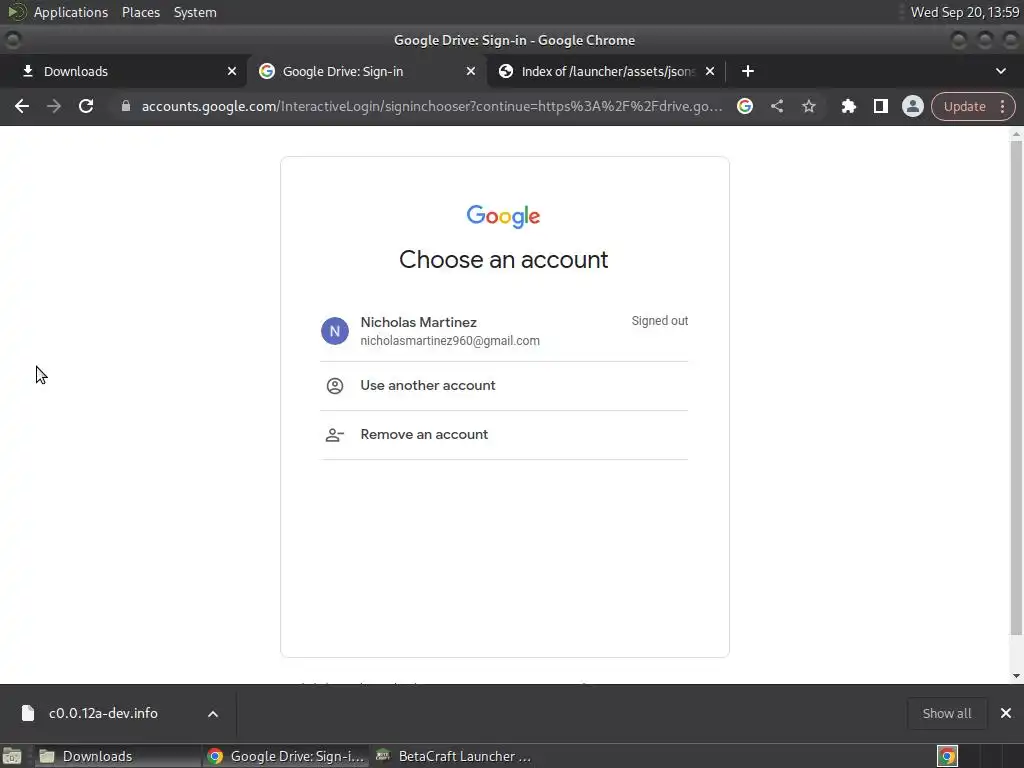Switch to Google Drive Sign-in taskbar window
The width and height of the screenshot is (1024, 768).
(x=285, y=756)
